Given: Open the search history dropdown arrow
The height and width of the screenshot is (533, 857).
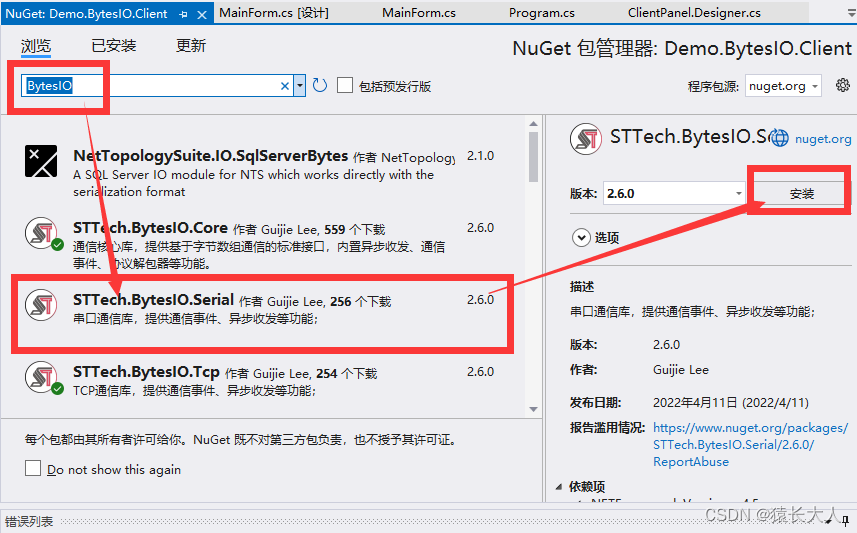Looking at the screenshot, I should click(x=300, y=86).
